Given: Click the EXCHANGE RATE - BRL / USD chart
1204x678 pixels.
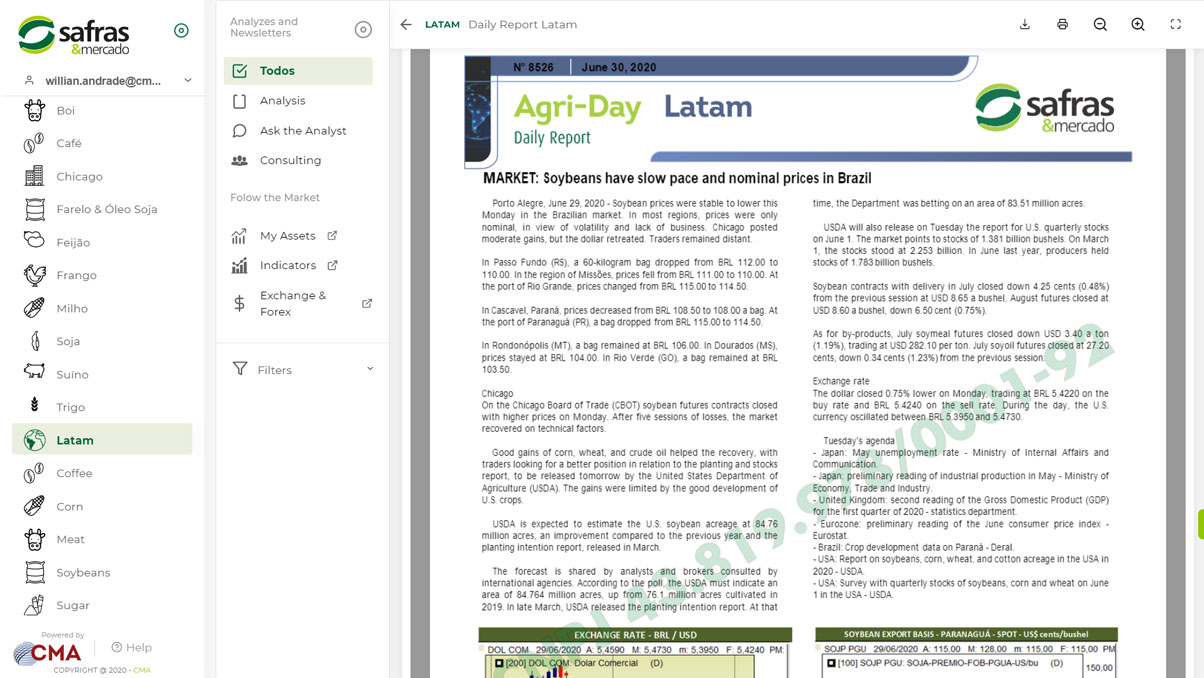Looking at the screenshot, I should coord(635,653).
